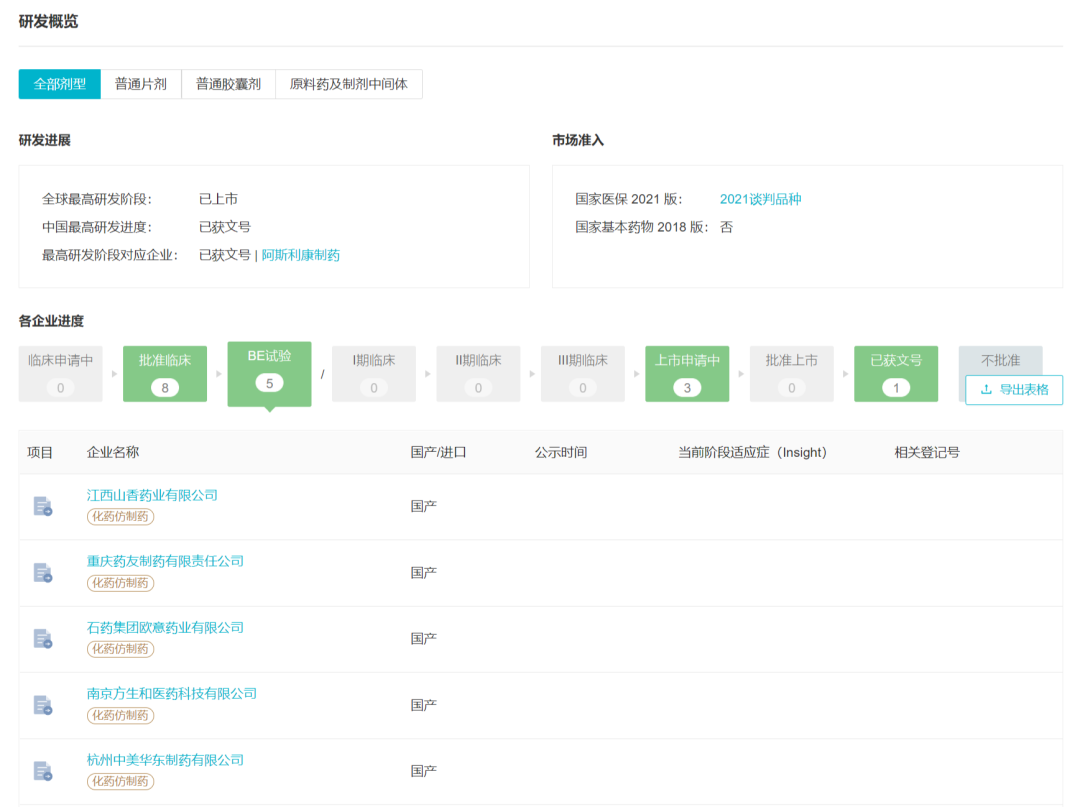Open project document icon for 南京方生和医药科技有限公司
This screenshot has height=807, width=1080.
click(42, 705)
